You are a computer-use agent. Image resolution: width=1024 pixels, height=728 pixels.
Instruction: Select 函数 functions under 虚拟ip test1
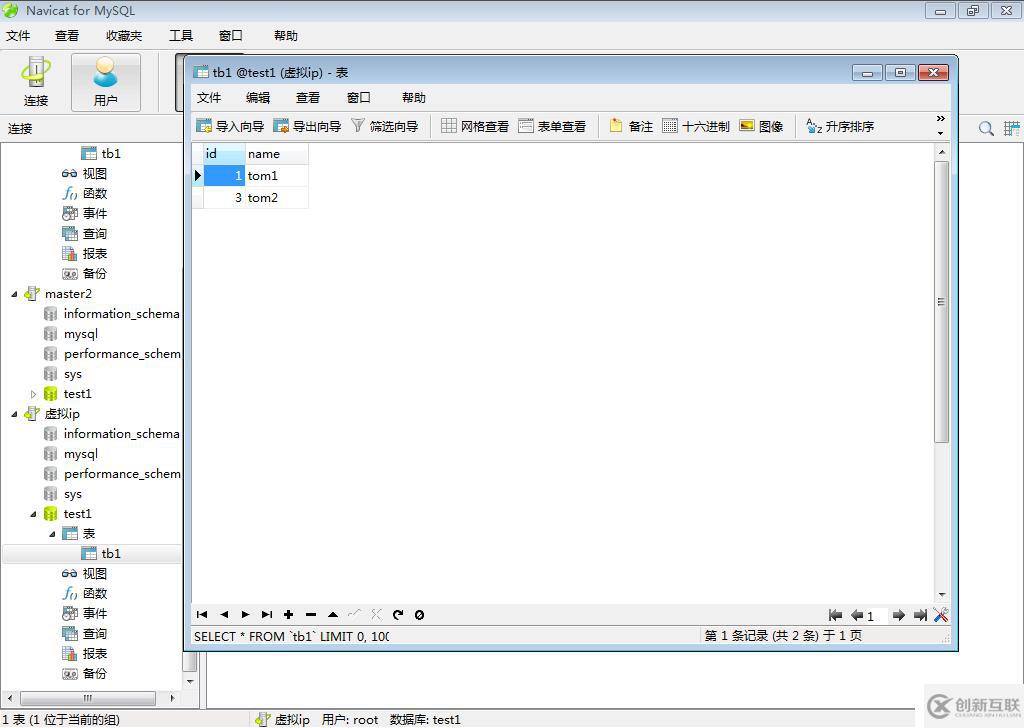pyautogui.click(x=84, y=593)
